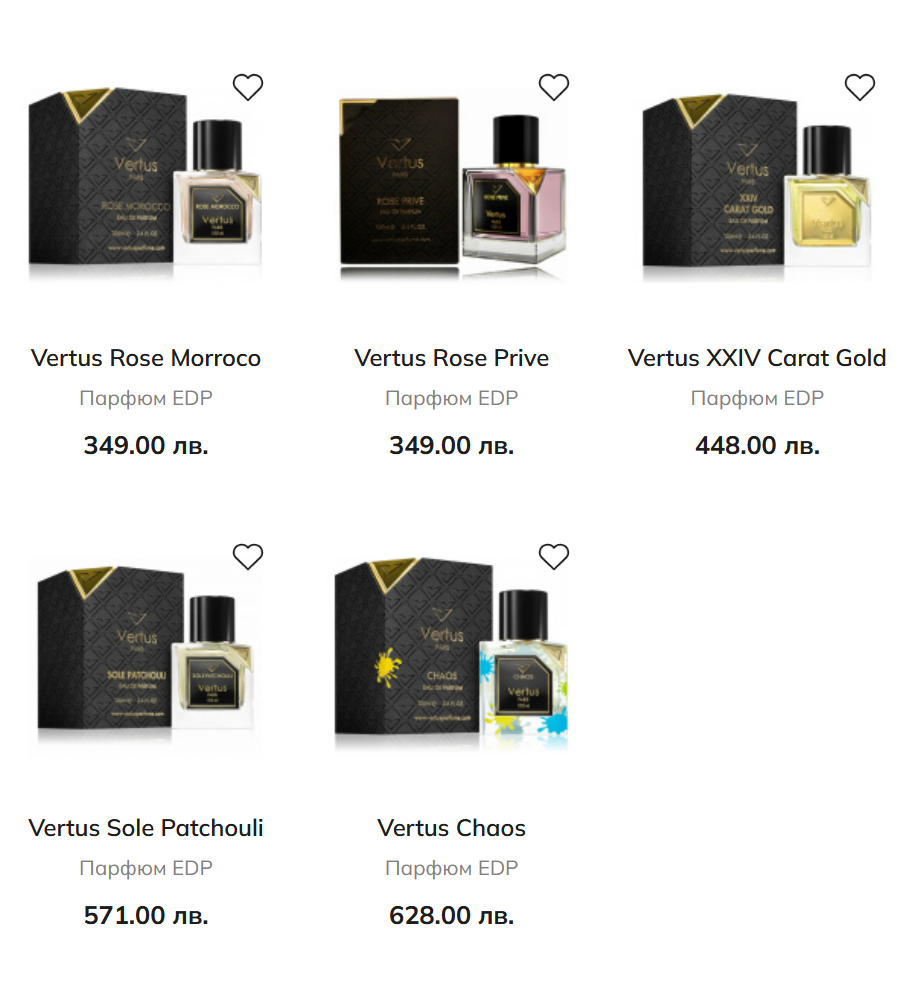Add Vertus Rose Morroco to wishlist
Image resolution: width=907 pixels, height=983 pixels.
[x=248, y=87]
